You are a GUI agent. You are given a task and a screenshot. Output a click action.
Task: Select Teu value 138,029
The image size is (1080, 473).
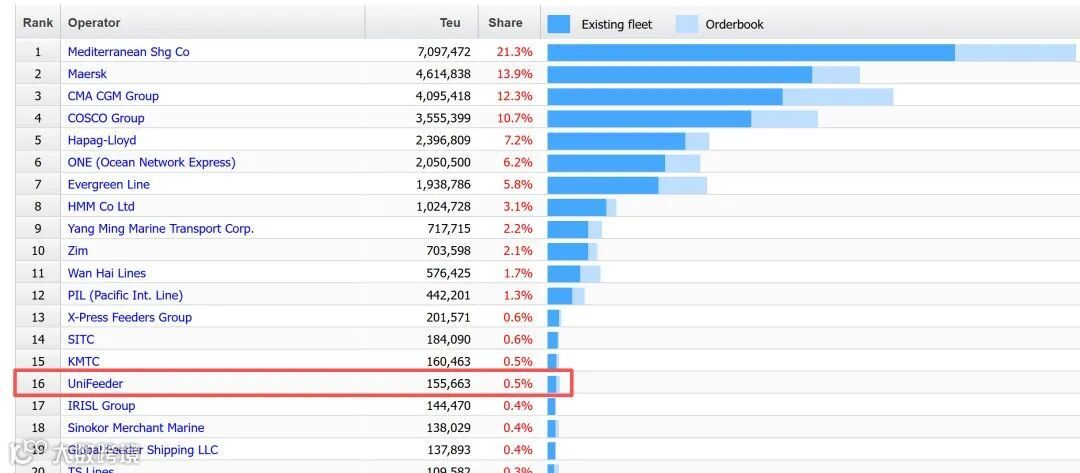point(449,428)
